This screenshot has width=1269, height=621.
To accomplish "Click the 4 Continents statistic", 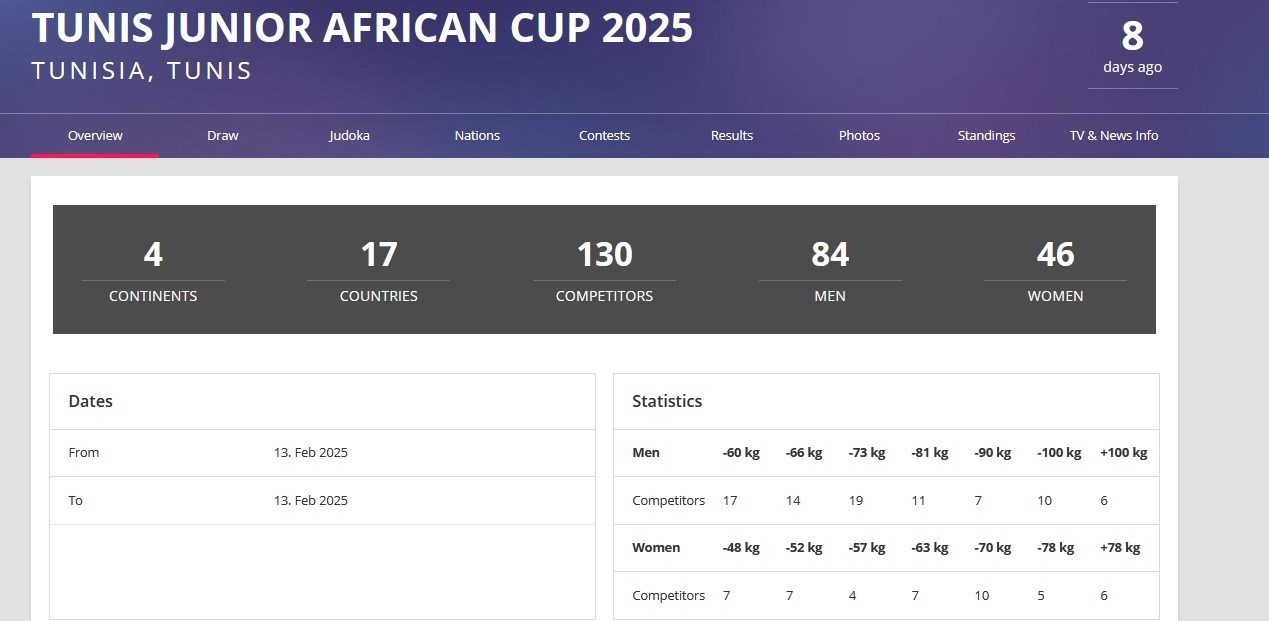I will (x=153, y=269).
